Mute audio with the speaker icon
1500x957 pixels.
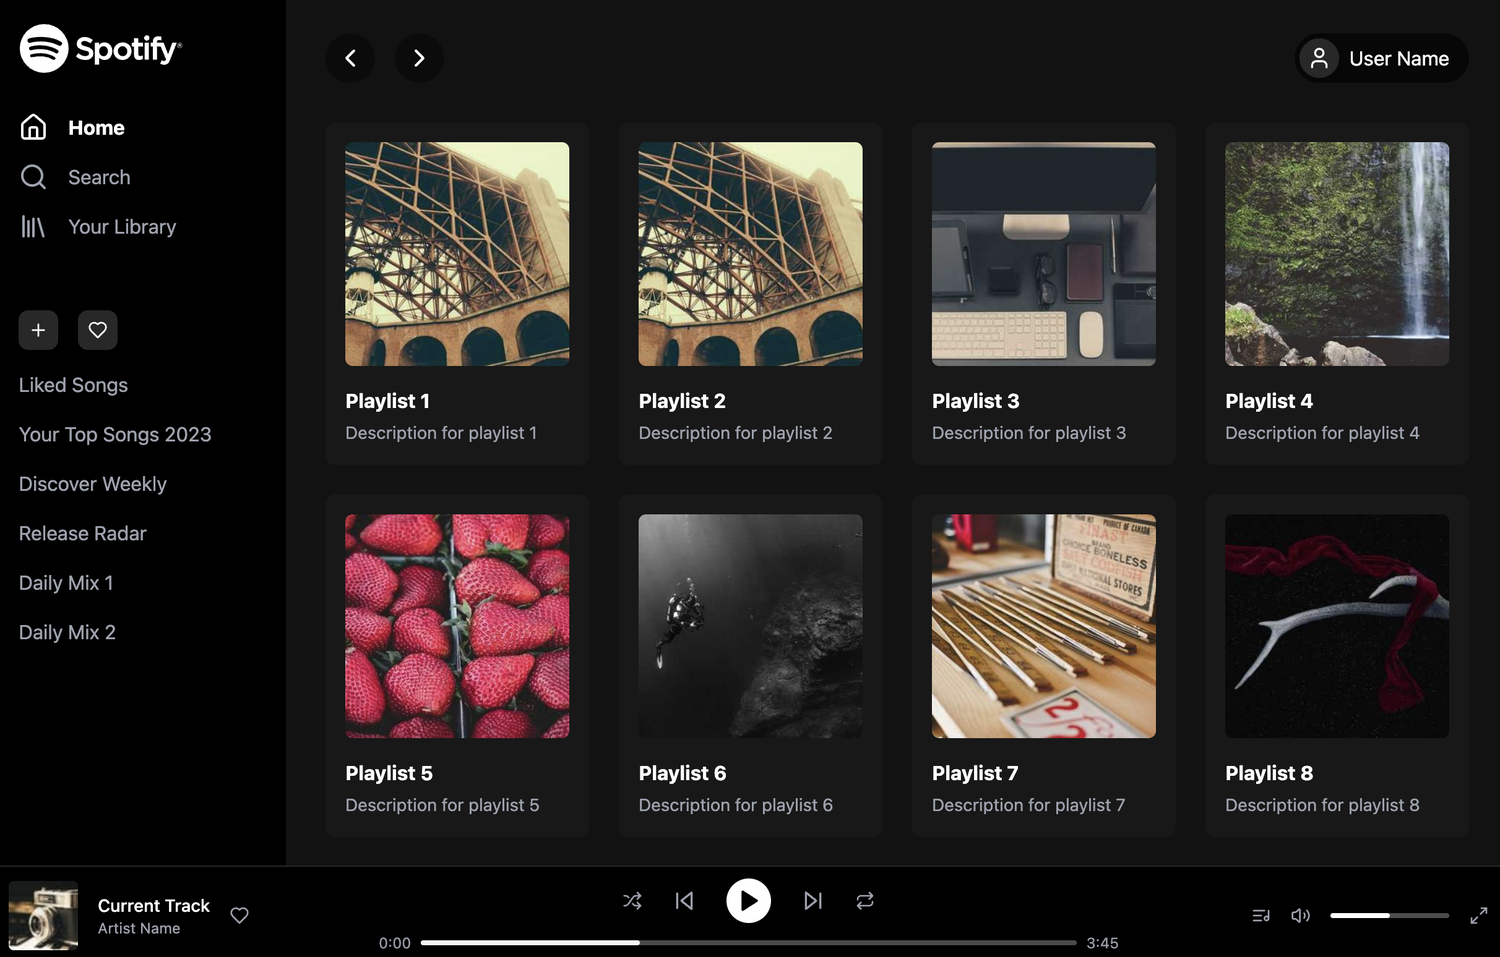click(1300, 915)
